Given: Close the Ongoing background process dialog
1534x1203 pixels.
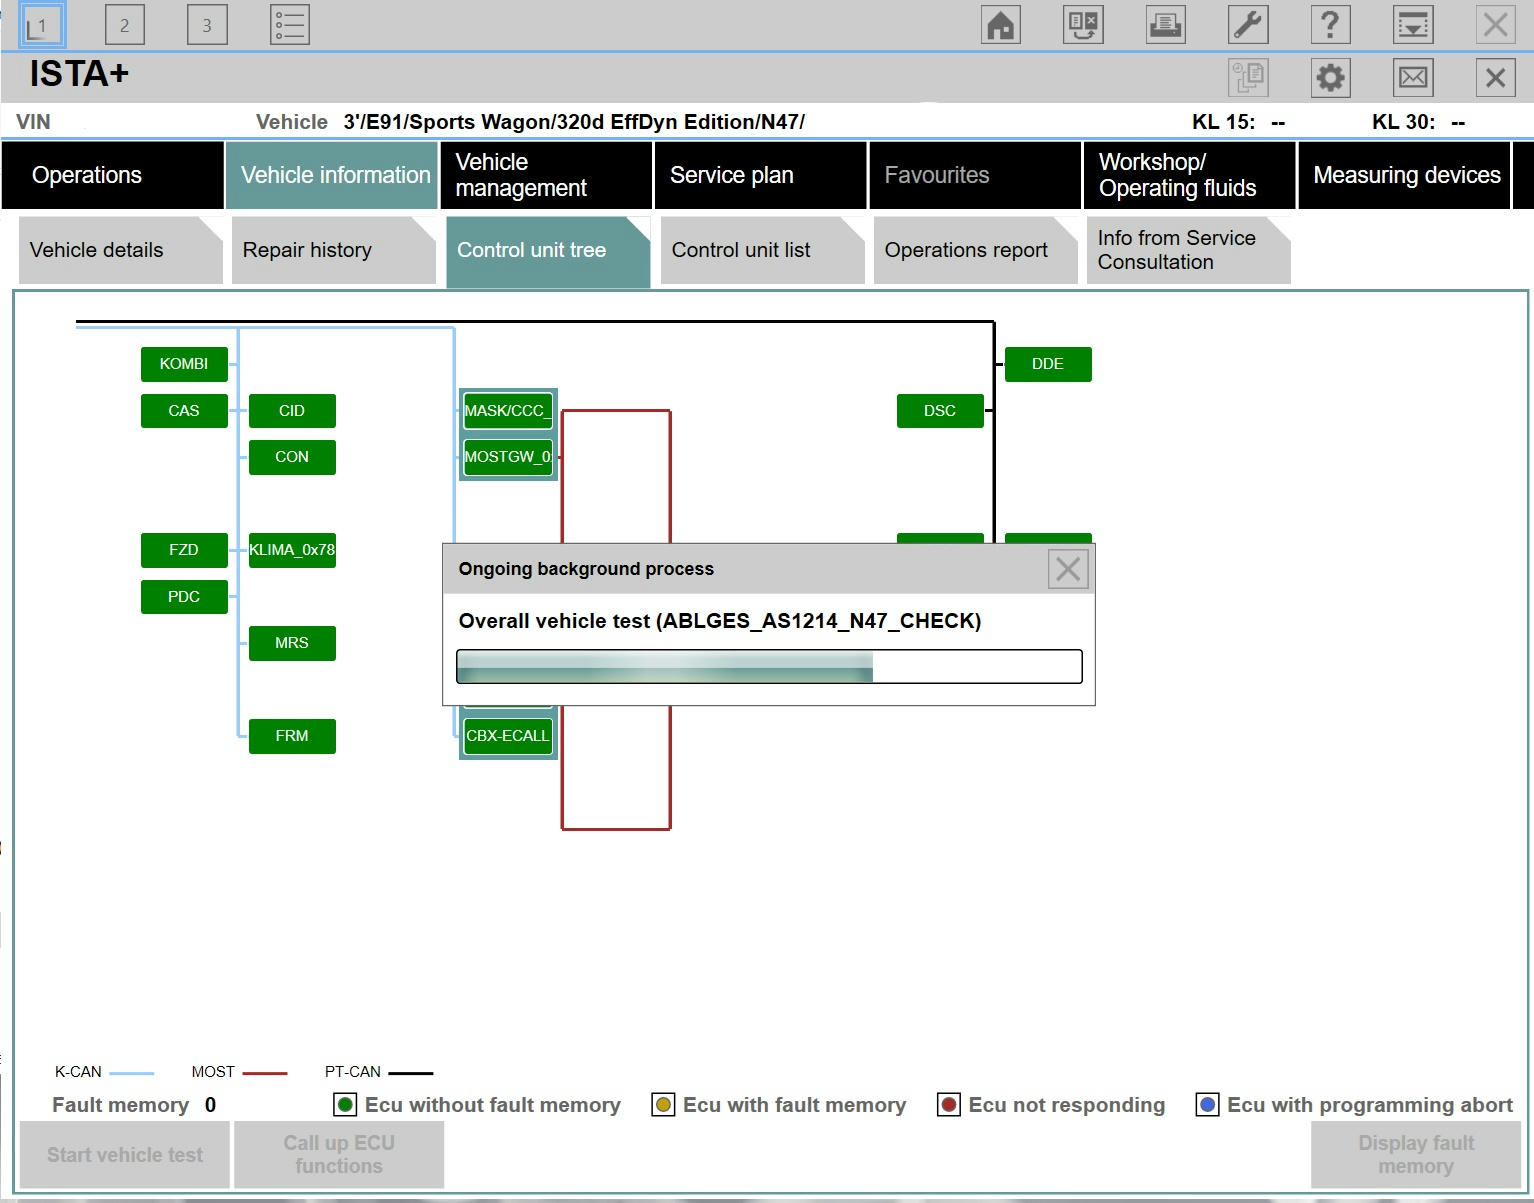Looking at the screenshot, I should pyautogui.click(x=1068, y=569).
